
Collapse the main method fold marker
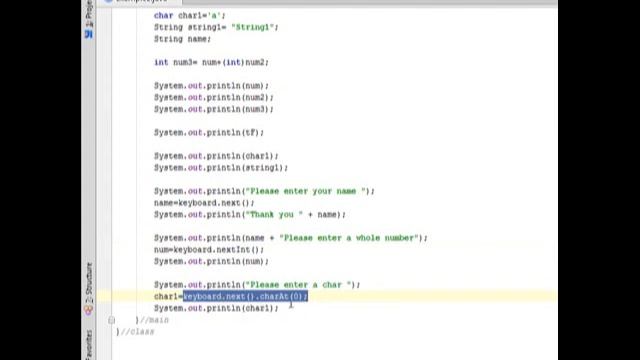pyautogui.click(x=111, y=320)
